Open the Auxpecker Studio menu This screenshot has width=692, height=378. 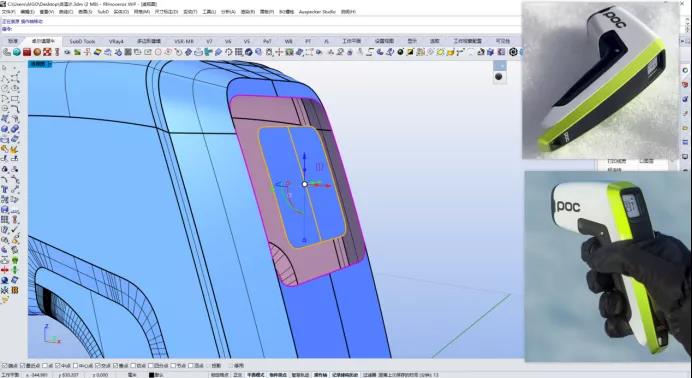pyautogui.click(x=317, y=12)
